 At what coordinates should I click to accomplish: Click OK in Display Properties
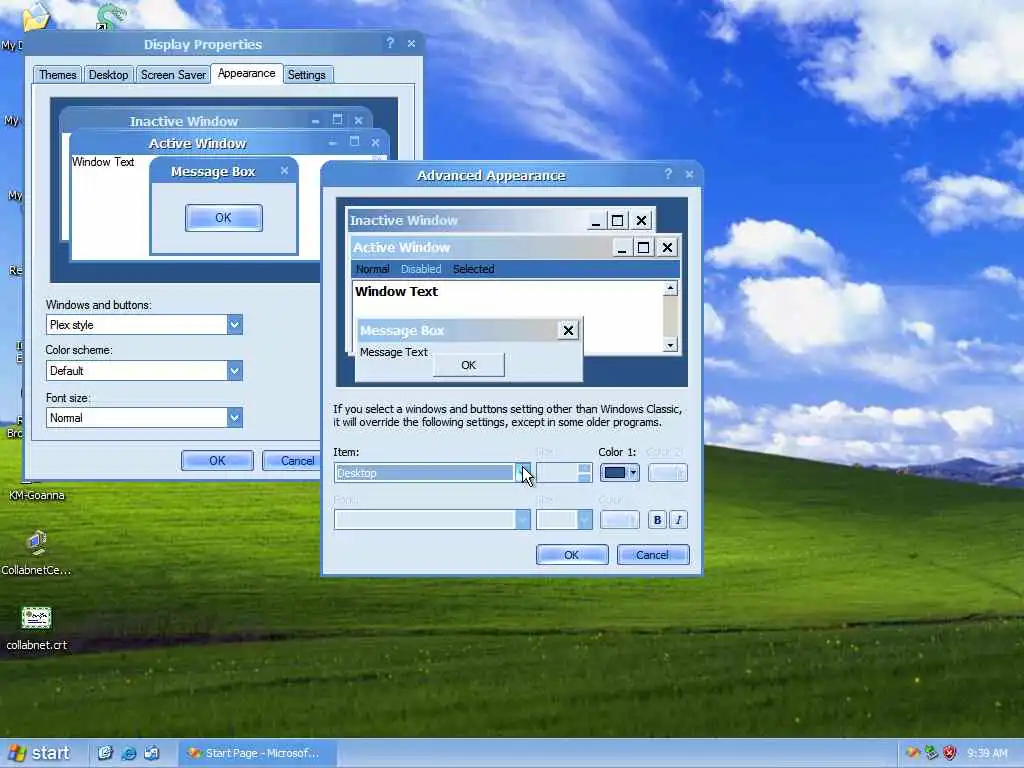pyautogui.click(x=217, y=461)
